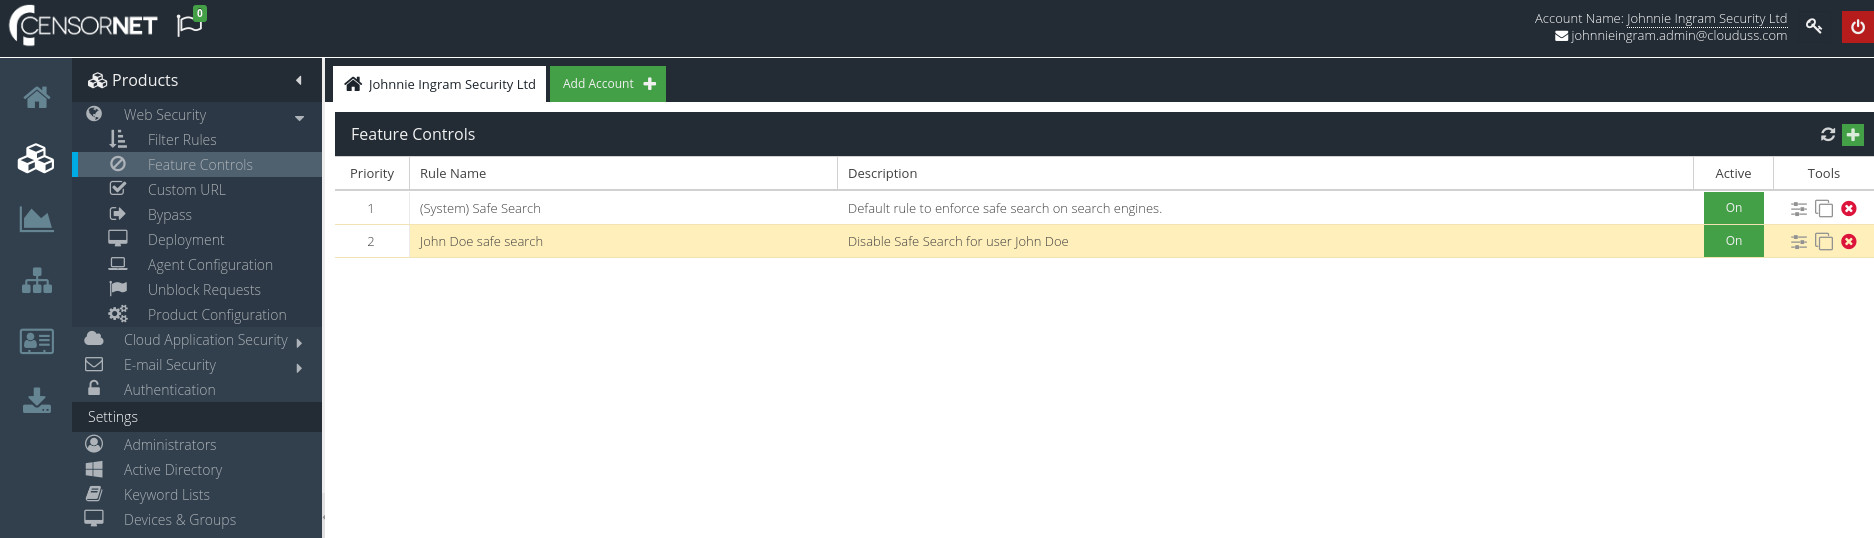The width and height of the screenshot is (1874, 538).
Task: Open the Downloads sidebar icon
Action: coord(37,401)
